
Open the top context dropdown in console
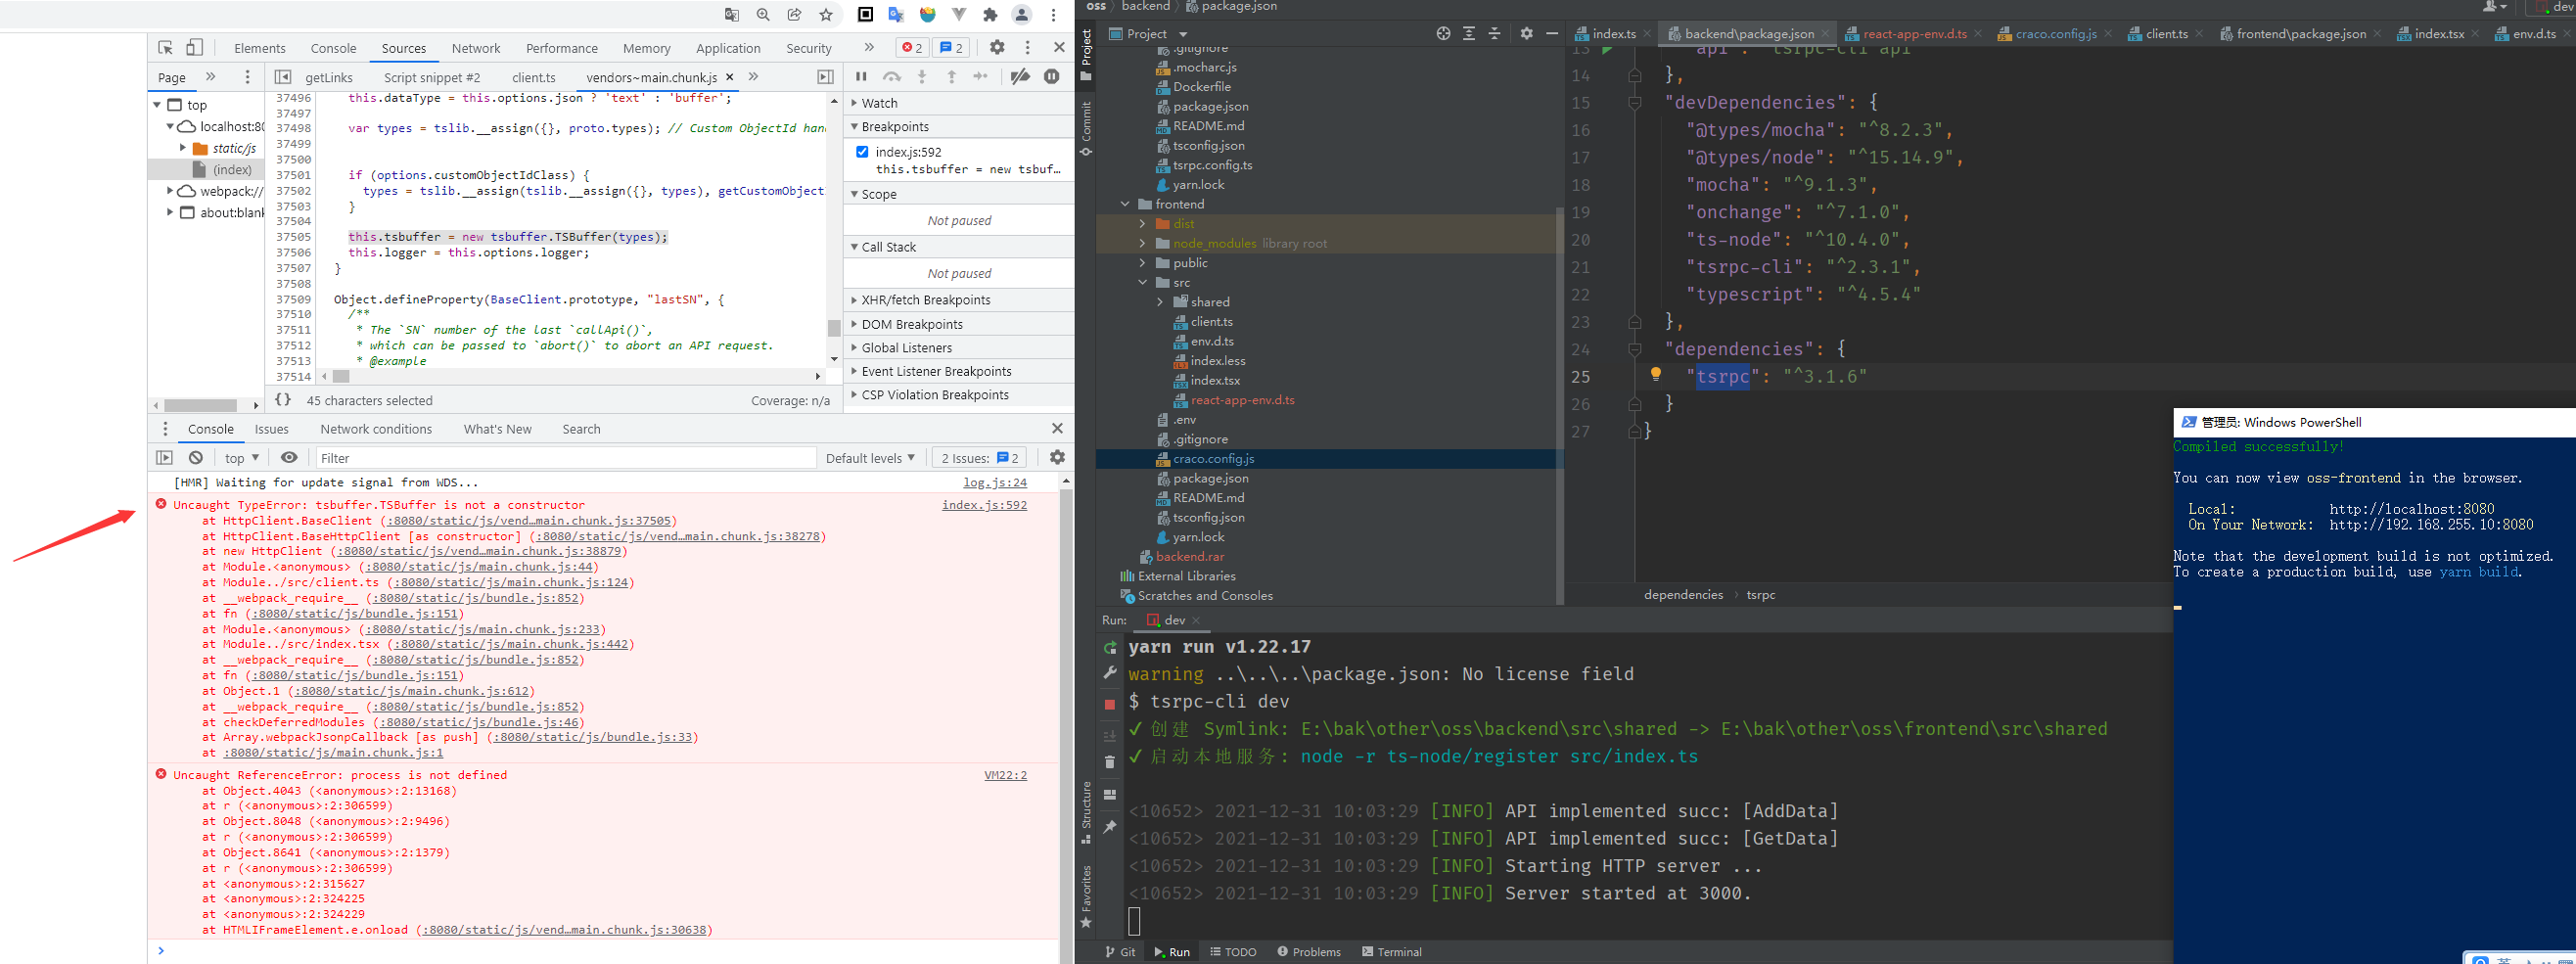242,458
